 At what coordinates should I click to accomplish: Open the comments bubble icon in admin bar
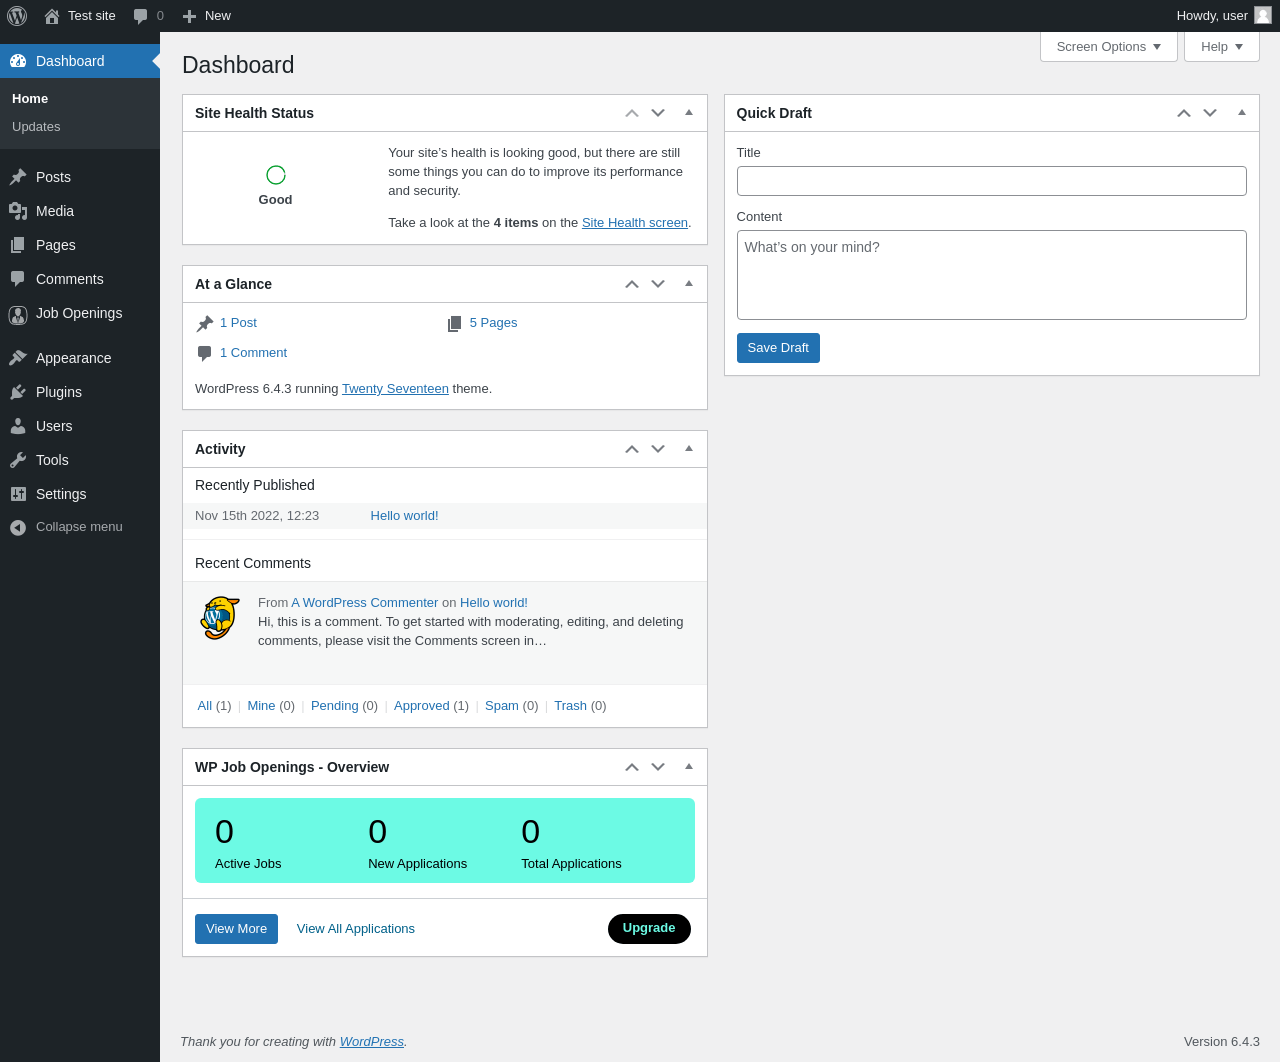(x=141, y=16)
